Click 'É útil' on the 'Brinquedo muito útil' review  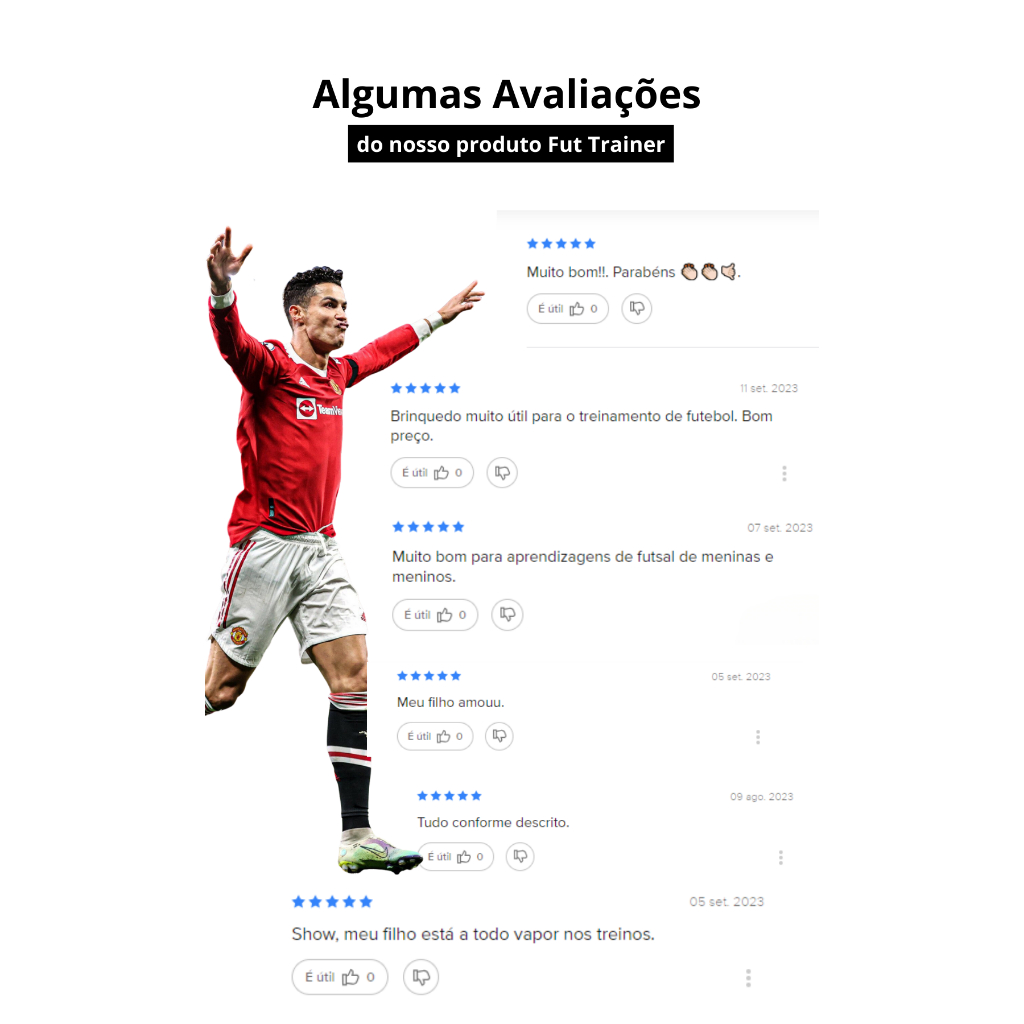(432, 472)
